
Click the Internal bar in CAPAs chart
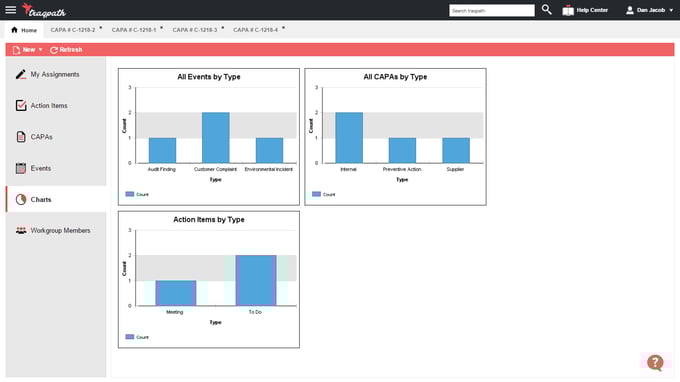coord(349,138)
